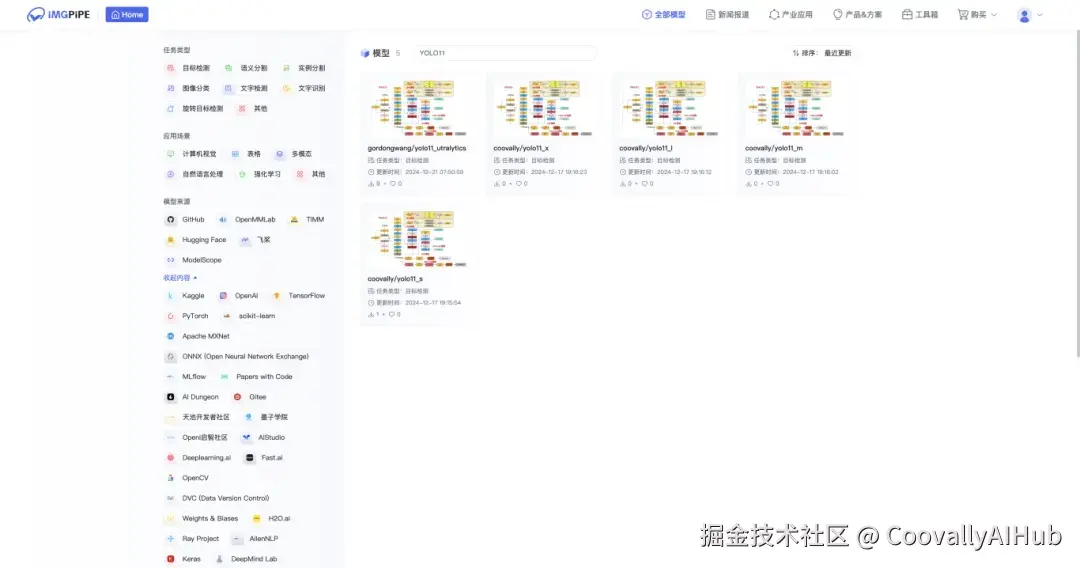Click the 飞桨 source icon
Viewport: 1080px width, 568px height.
tap(245, 240)
